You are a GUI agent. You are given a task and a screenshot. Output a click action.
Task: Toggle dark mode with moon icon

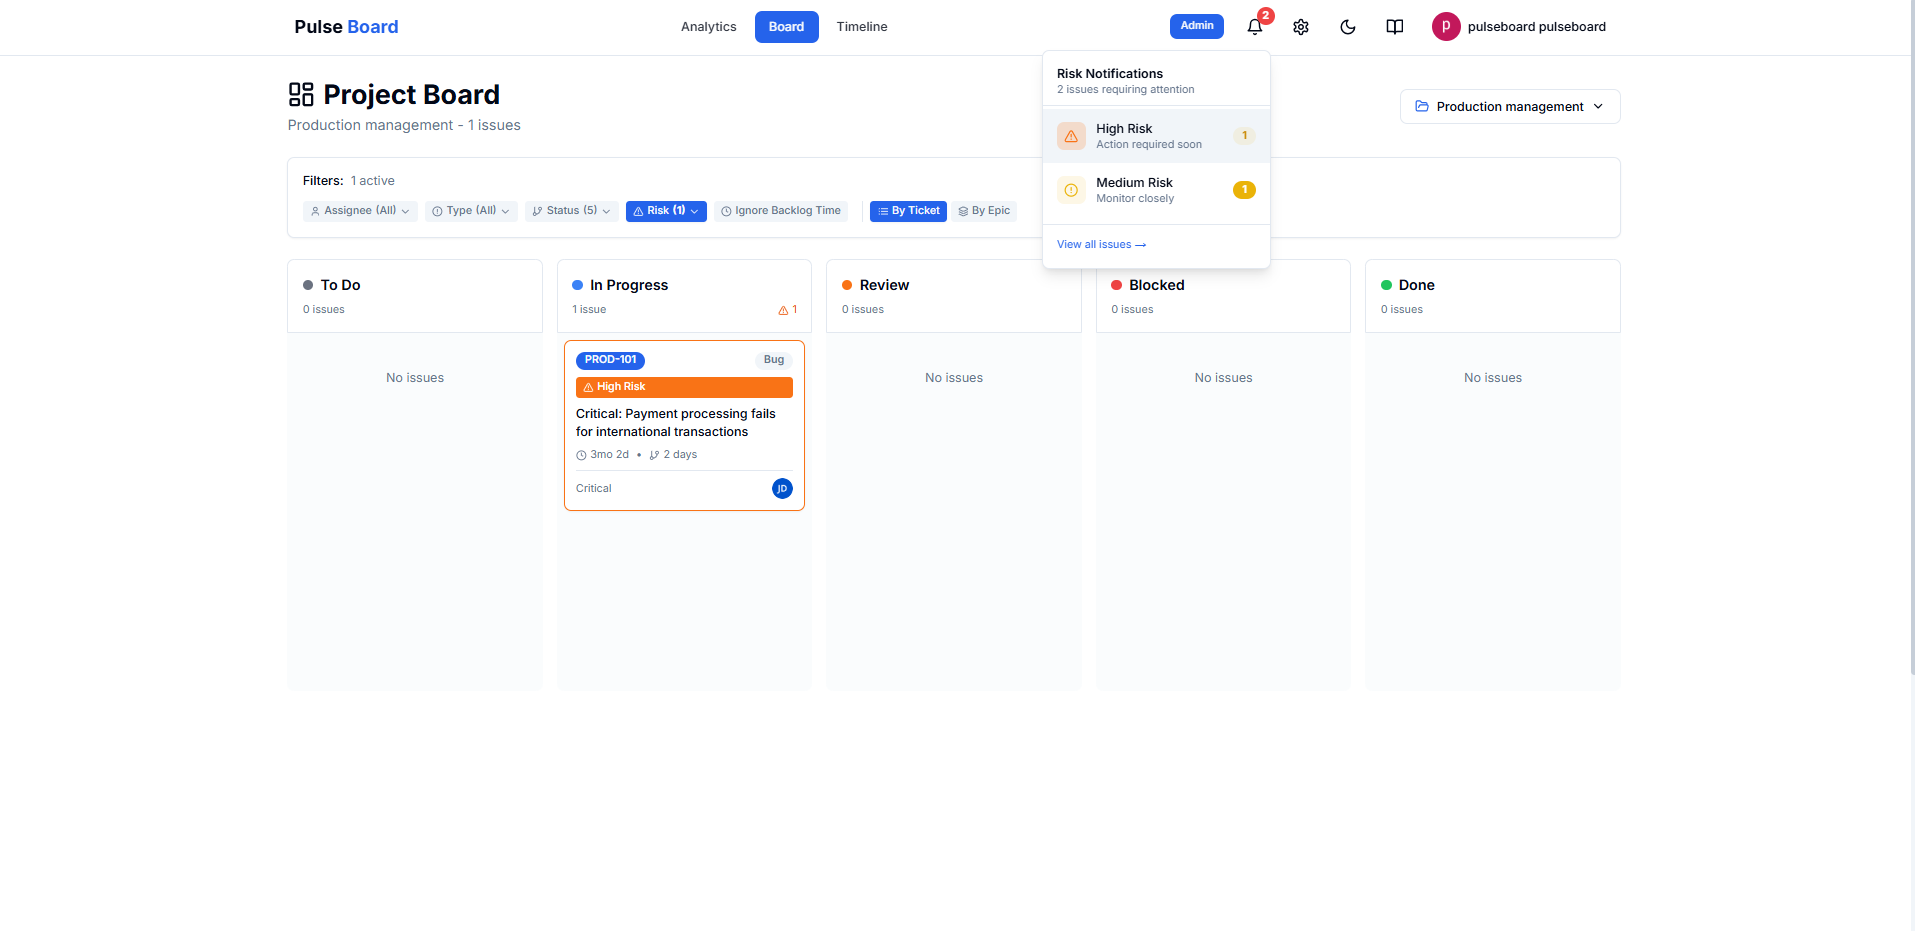1347,27
